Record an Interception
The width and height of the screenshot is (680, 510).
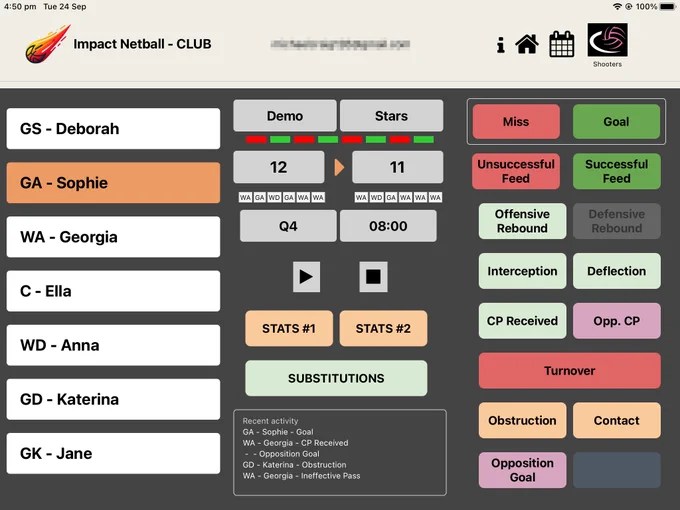[x=523, y=271]
